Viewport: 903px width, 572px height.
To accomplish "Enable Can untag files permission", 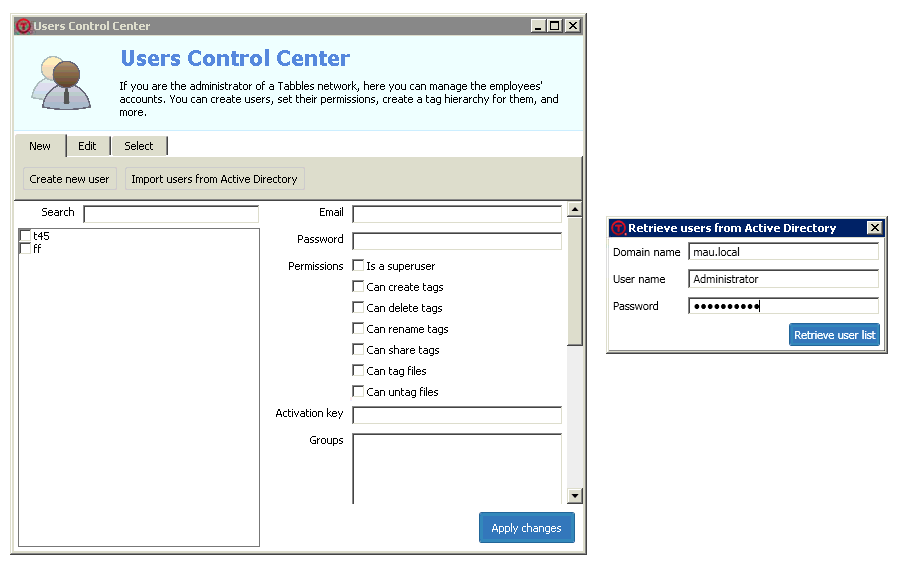I will tap(358, 392).
